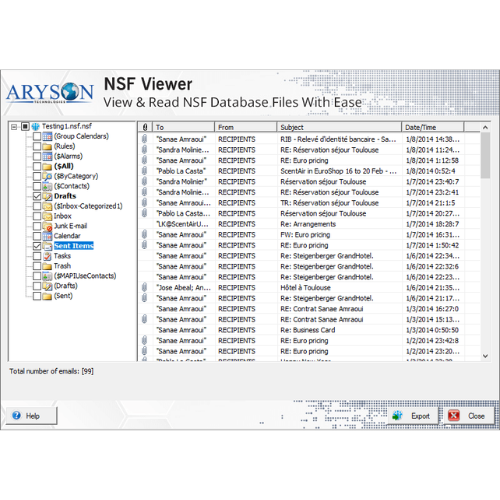Click attachment icon of ScentAir in EuroShop row

coord(144,171)
